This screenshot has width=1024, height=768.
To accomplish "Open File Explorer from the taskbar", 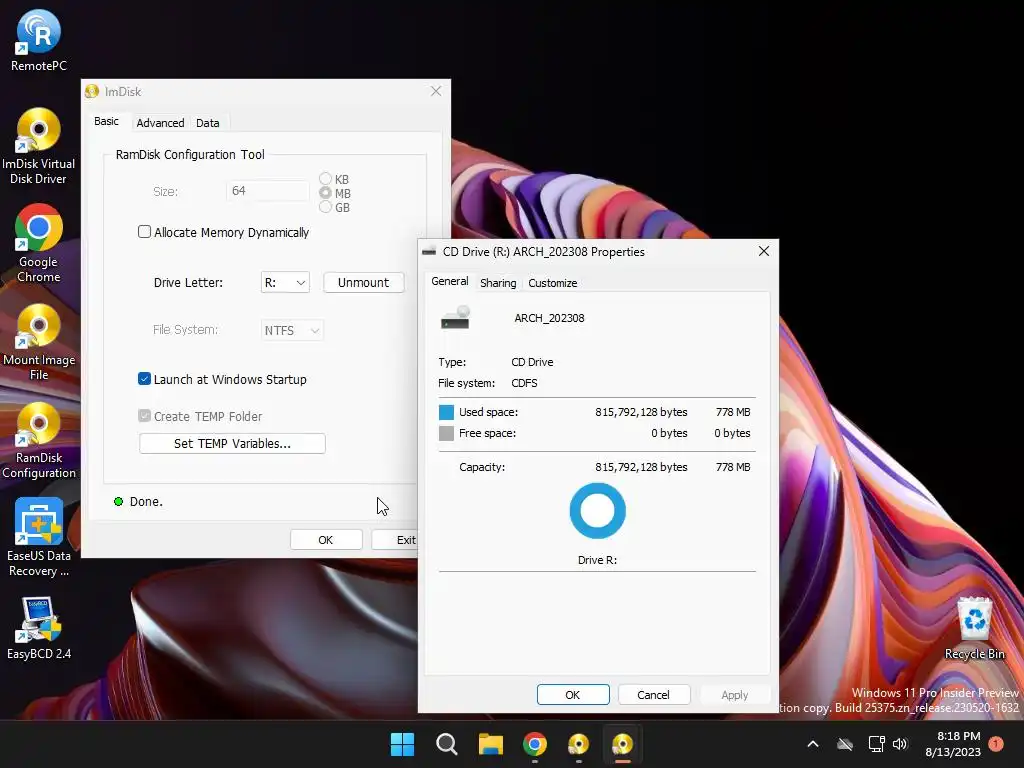I will point(490,744).
